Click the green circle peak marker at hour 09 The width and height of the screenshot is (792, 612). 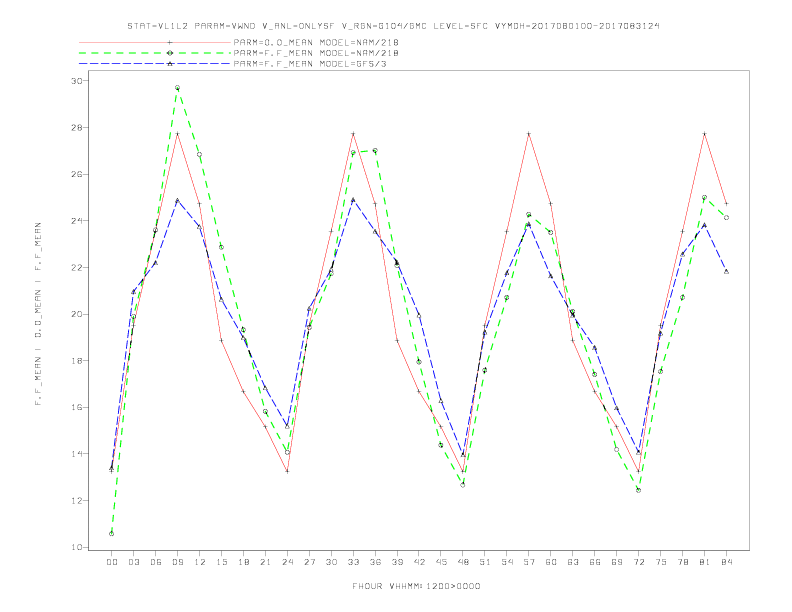point(177,88)
